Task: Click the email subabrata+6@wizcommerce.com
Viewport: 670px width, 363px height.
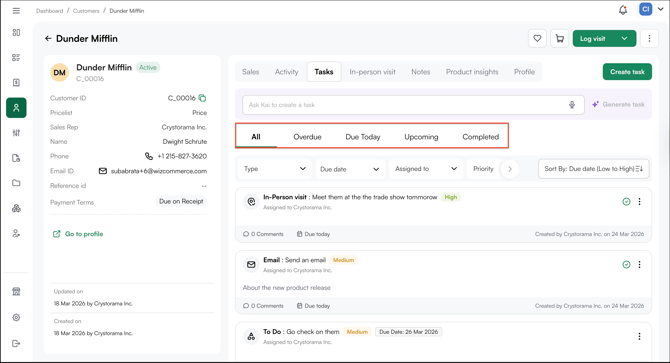Action: (159, 171)
